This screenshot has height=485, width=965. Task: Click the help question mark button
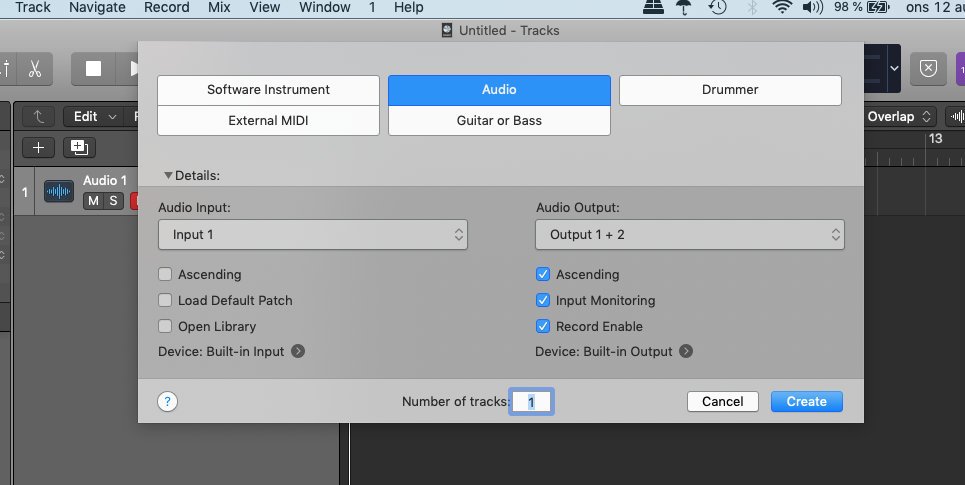tap(168, 401)
